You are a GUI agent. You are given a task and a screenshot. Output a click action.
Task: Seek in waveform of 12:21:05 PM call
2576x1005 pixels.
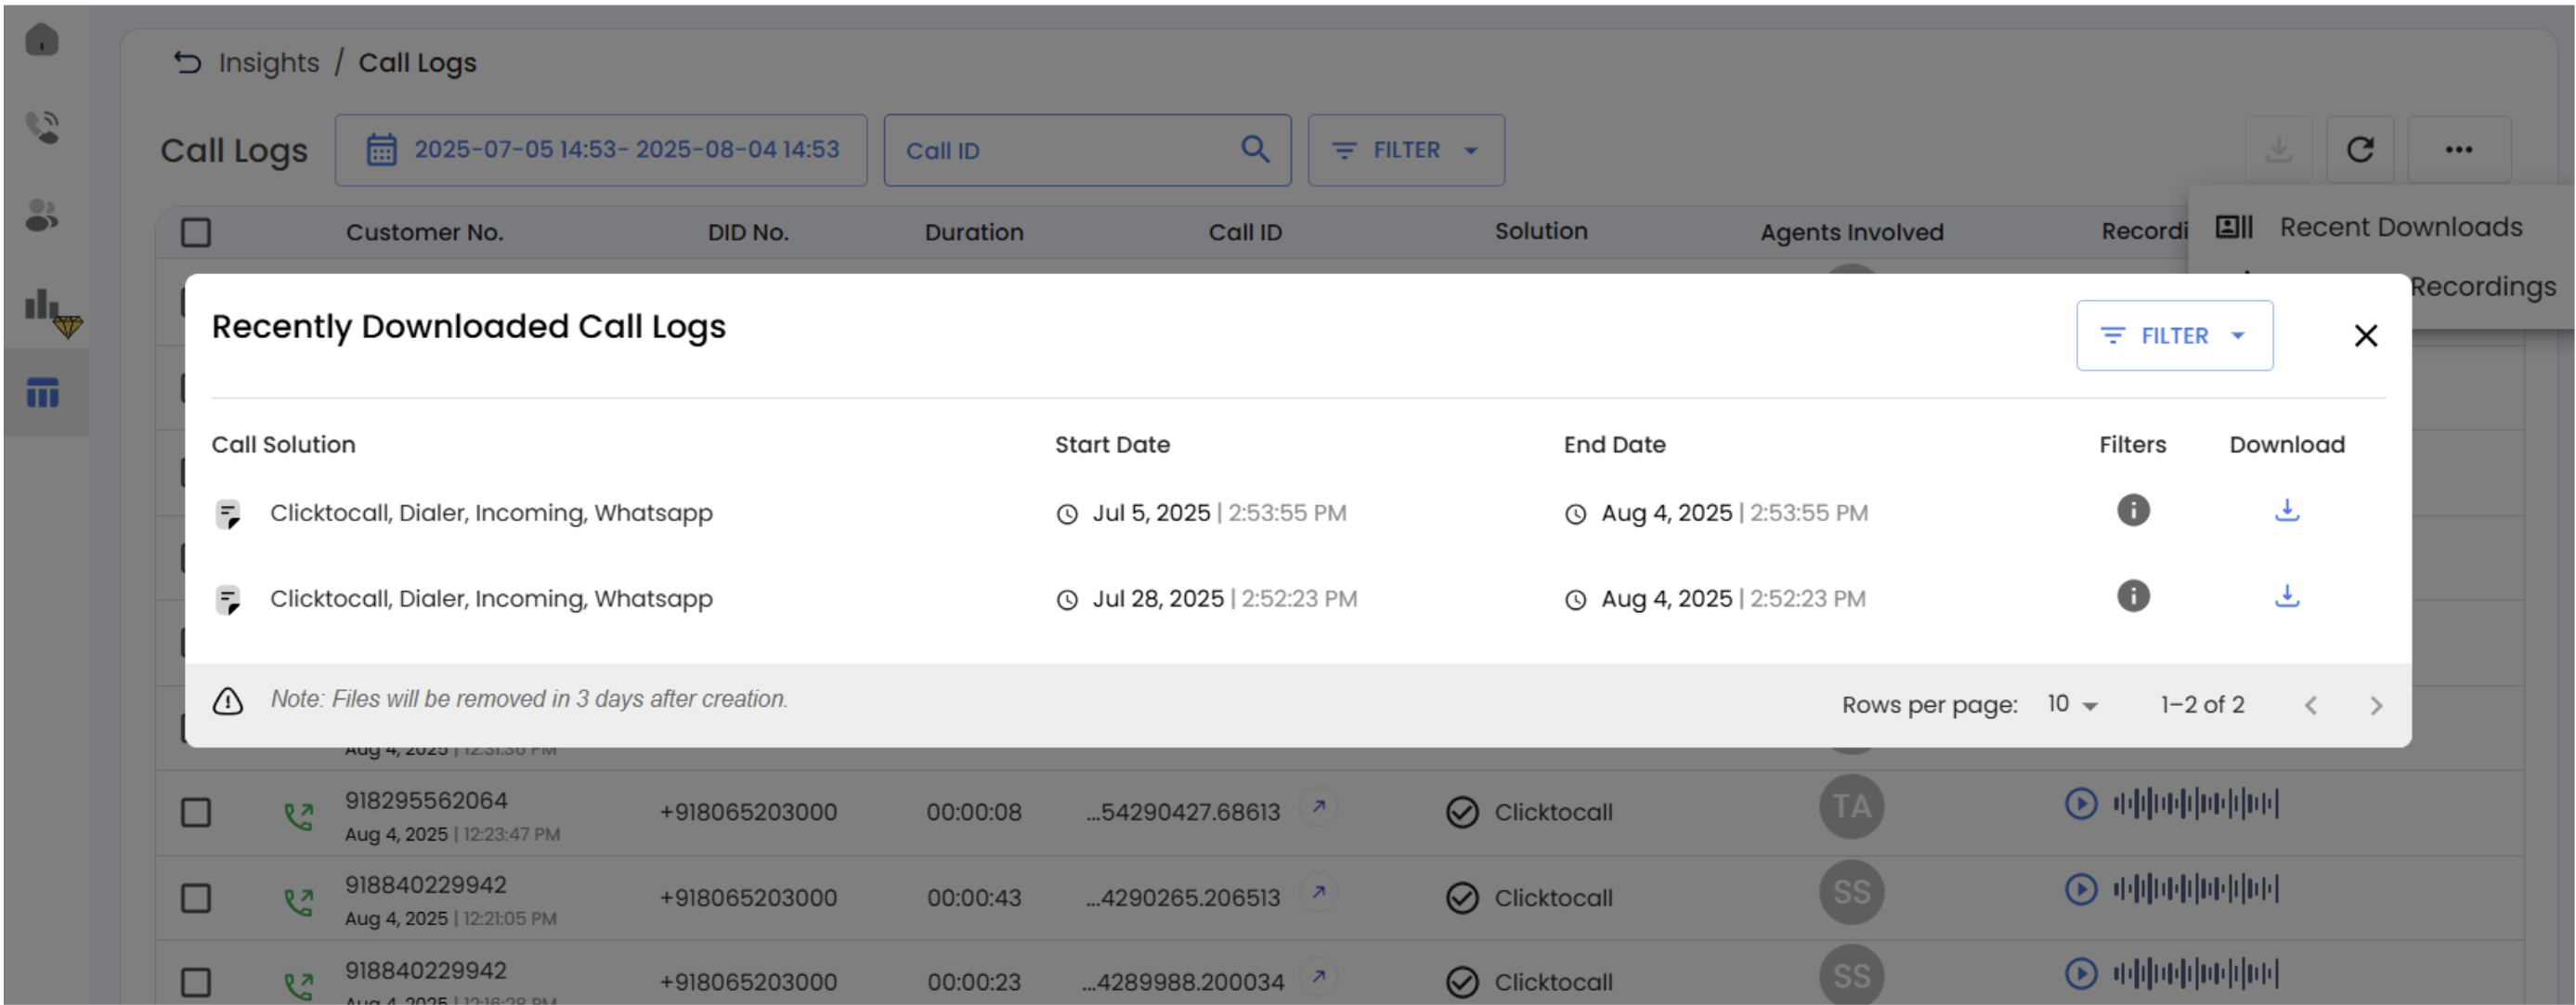click(2195, 890)
